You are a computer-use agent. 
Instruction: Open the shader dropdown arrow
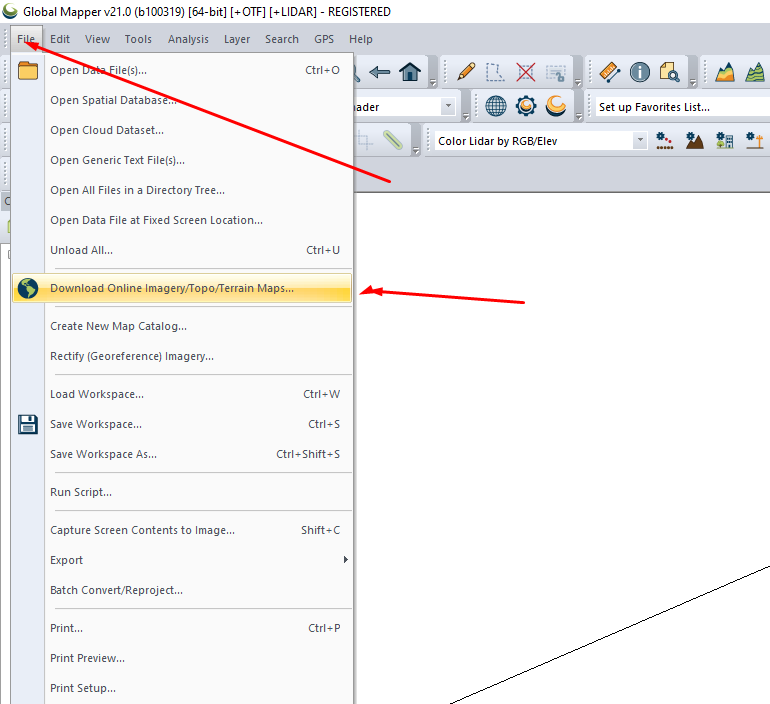point(448,106)
